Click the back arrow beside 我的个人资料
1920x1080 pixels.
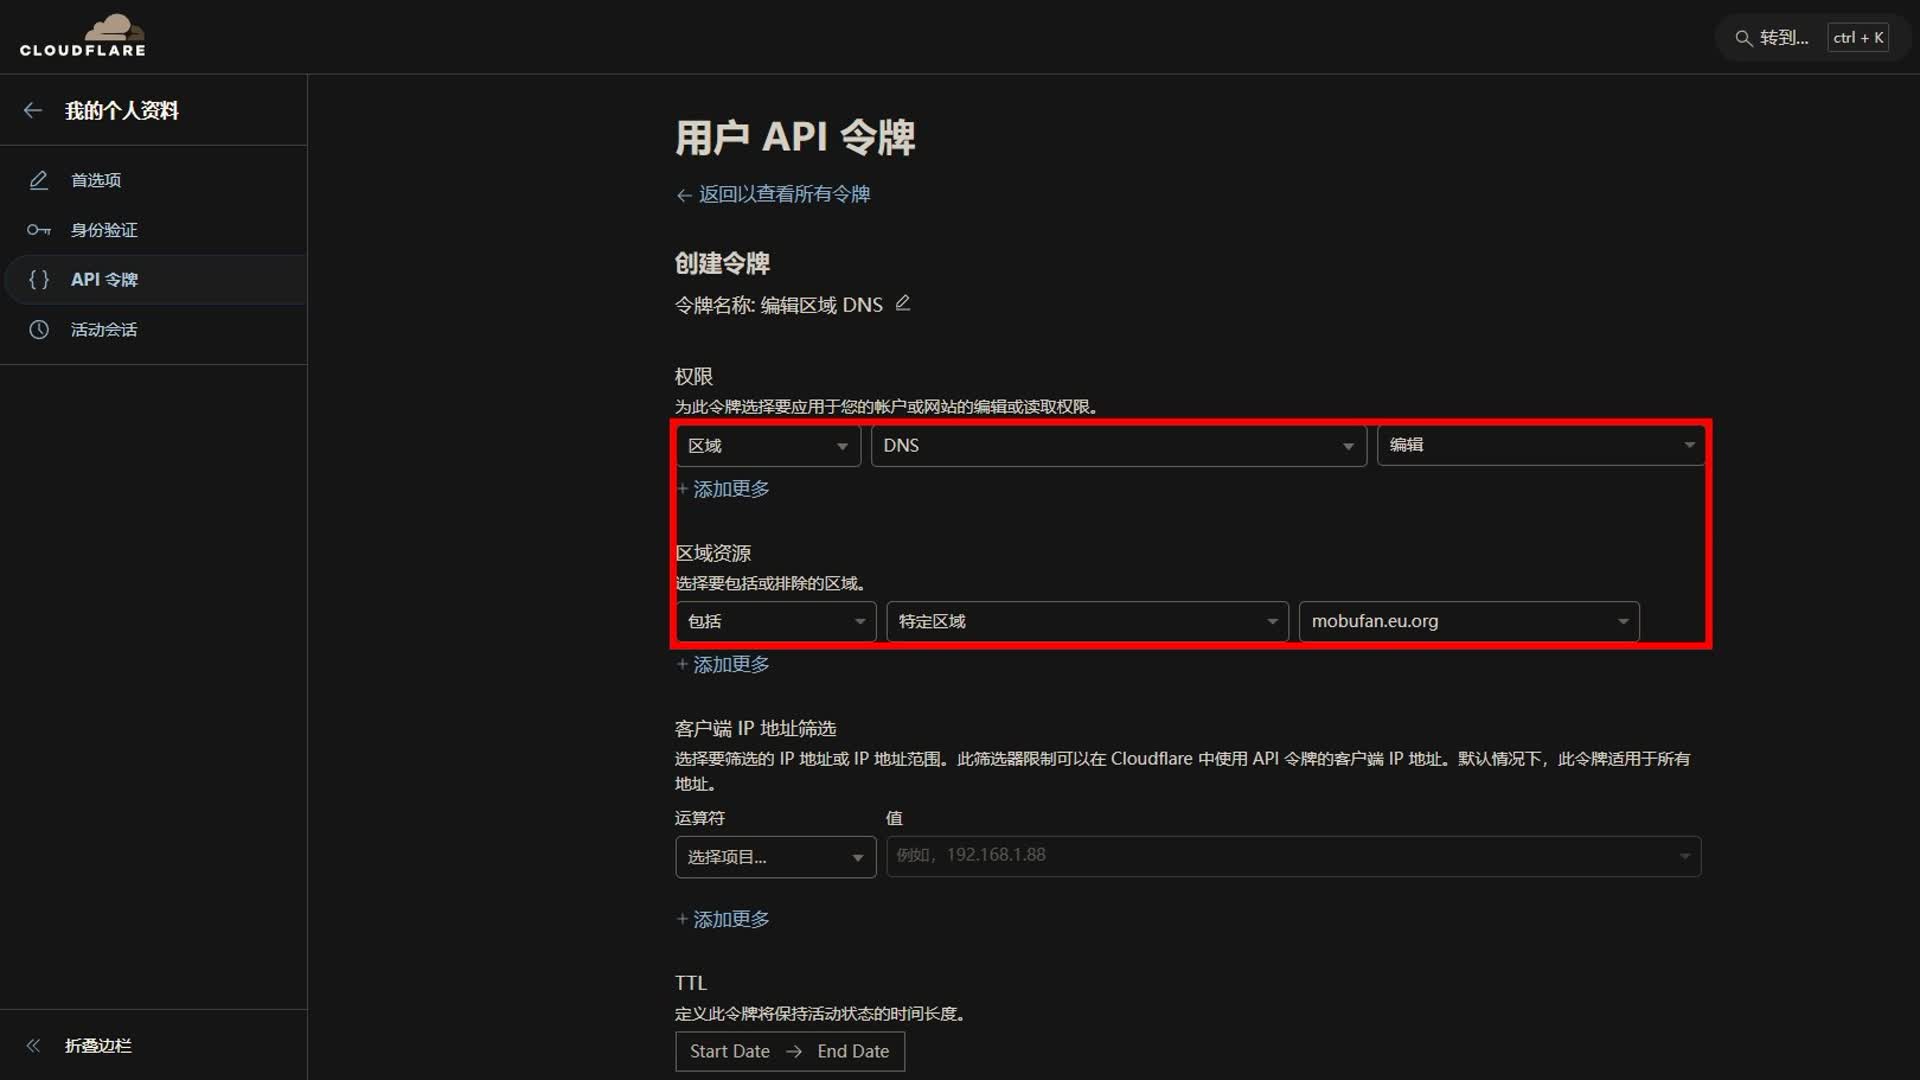pos(33,110)
